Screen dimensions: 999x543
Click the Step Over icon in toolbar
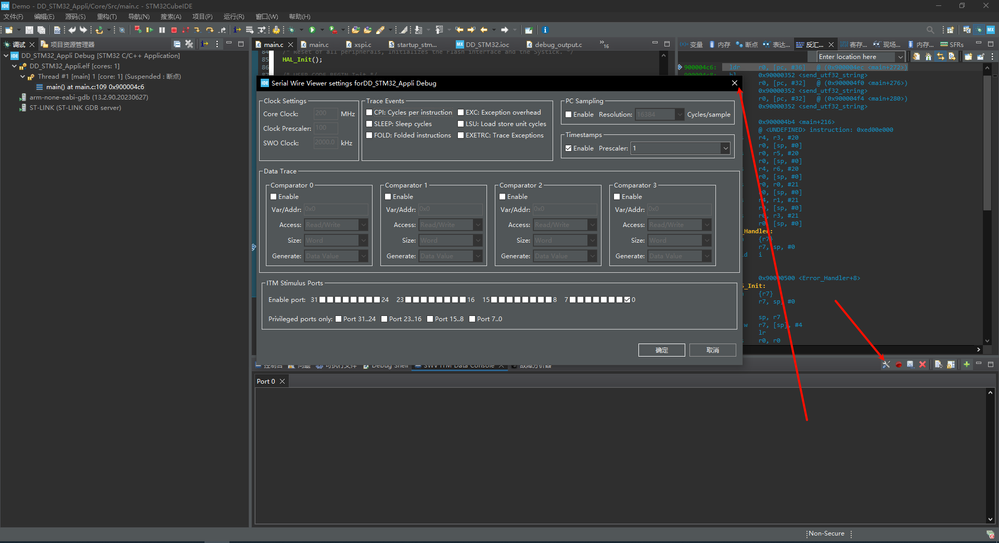click(209, 30)
